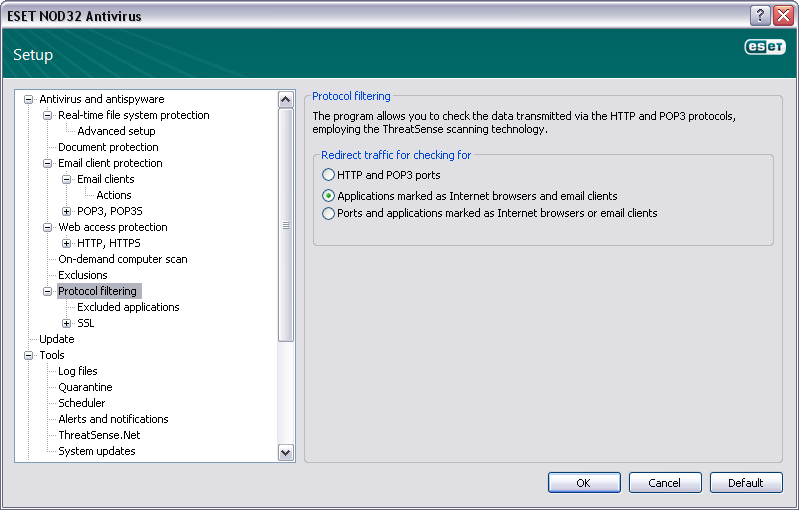Screen dimensions: 799x510
Task: Select Email clients tree item
Action: 105,179
